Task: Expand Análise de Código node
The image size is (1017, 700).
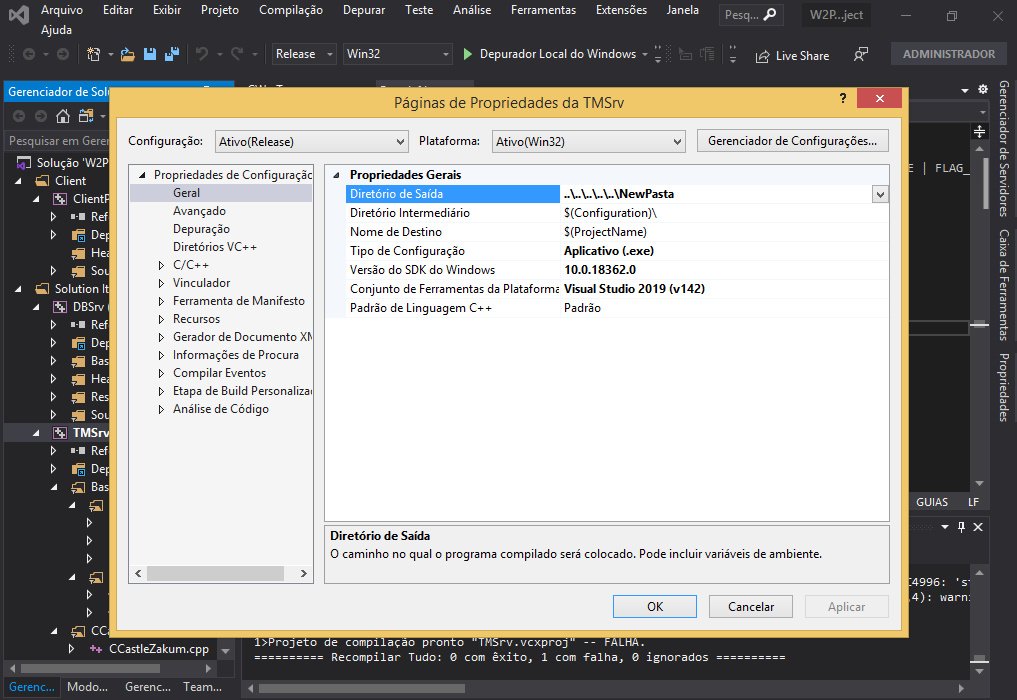Action: click(x=162, y=409)
